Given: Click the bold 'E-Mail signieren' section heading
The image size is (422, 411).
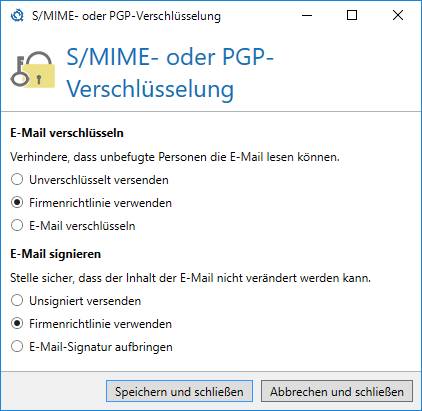Looking at the screenshot, I should tap(56, 254).
